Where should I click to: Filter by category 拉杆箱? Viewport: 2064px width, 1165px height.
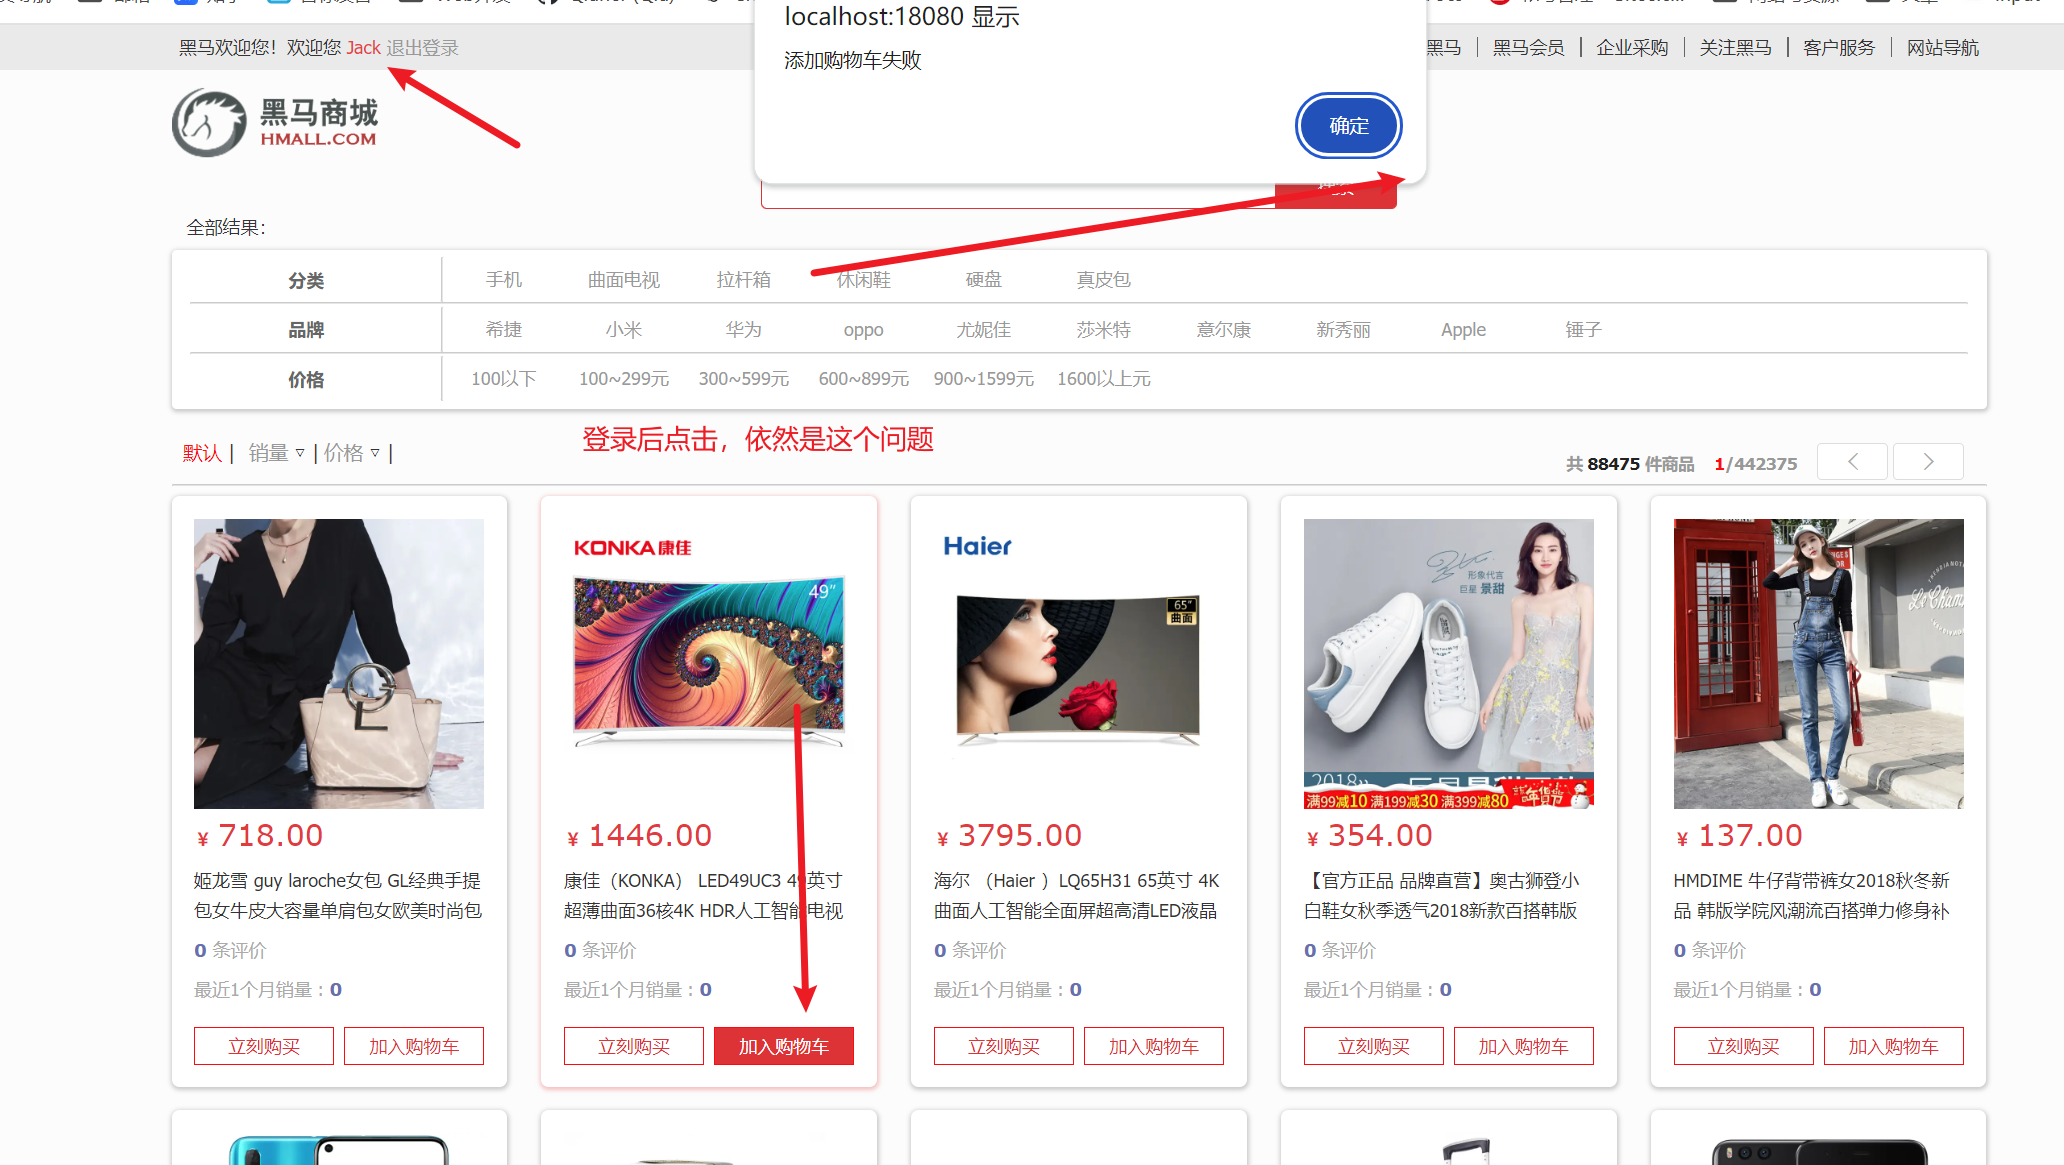coord(744,280)
